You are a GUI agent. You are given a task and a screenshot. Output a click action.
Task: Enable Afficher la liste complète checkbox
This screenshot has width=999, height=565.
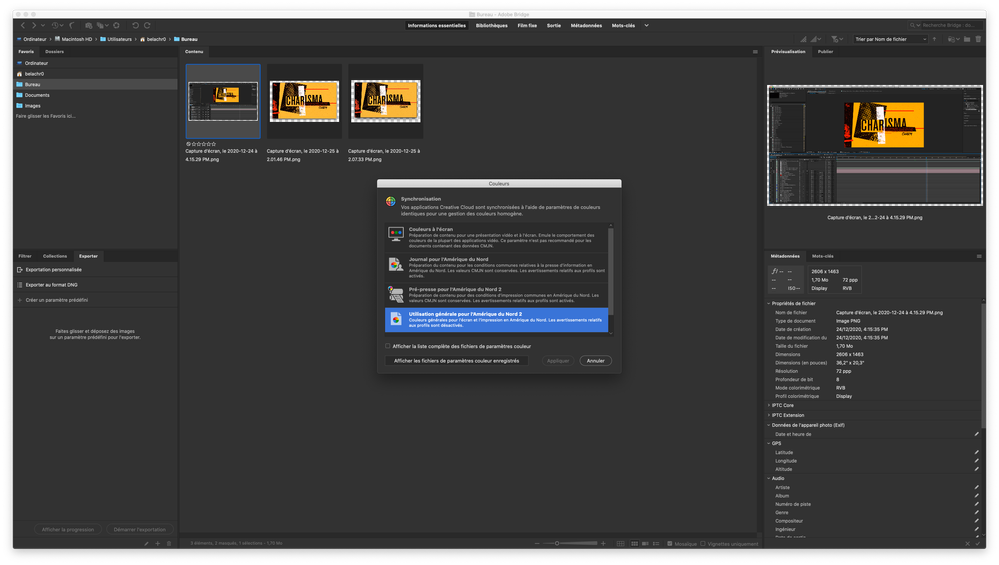pyautogui.click(x=388, y=346)
